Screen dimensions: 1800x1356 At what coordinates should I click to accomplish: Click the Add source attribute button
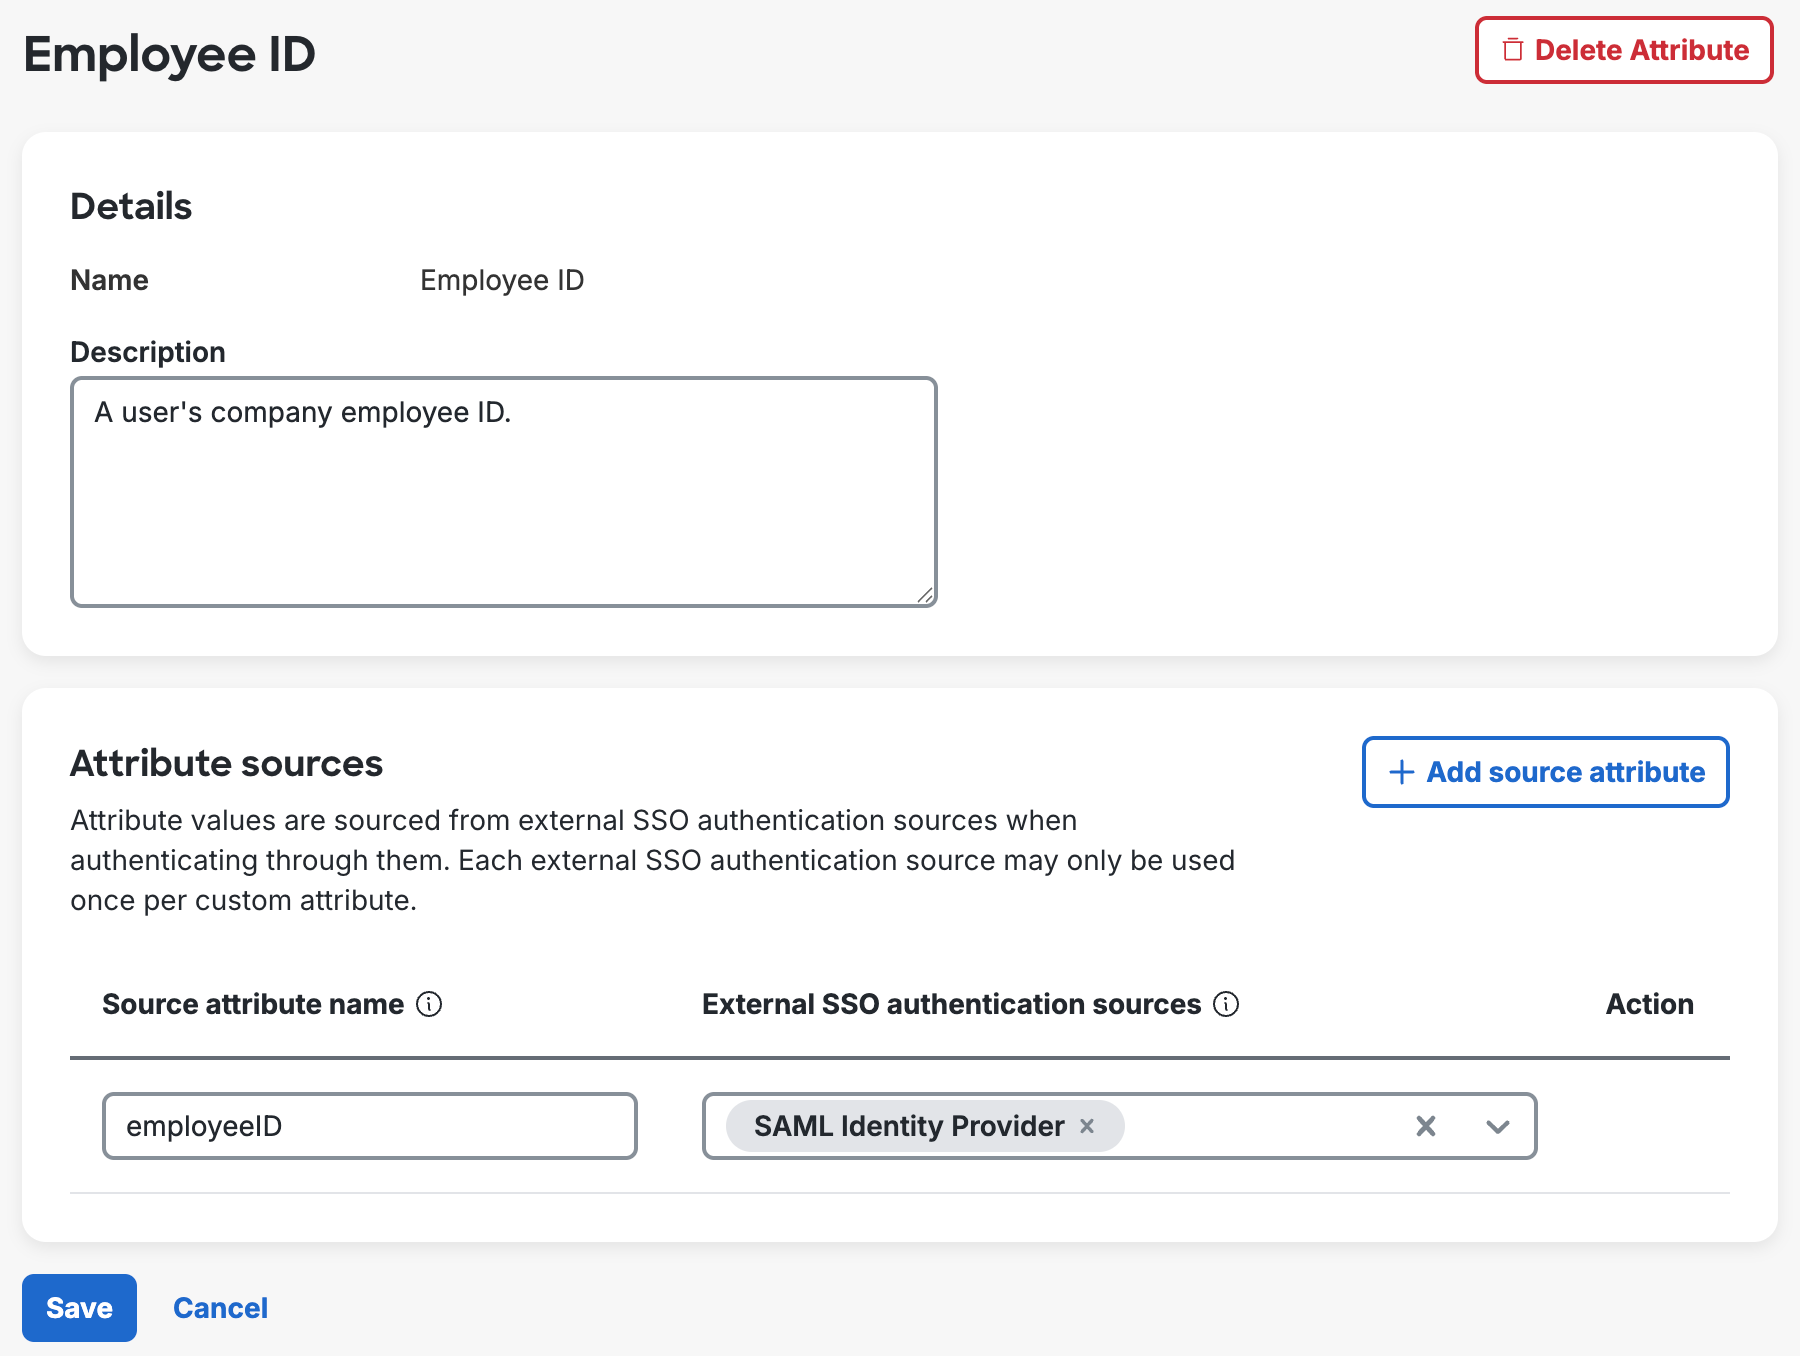coord(1544,772)
